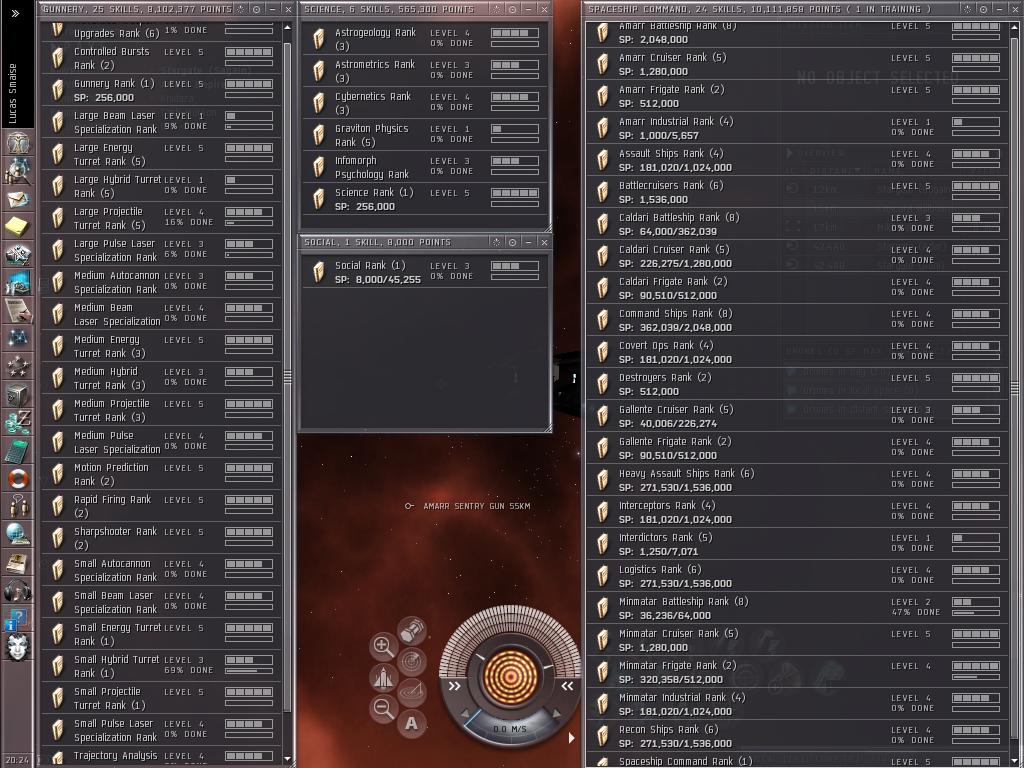Click the Minmatar Battleship level progress bar
Image resolution: width=1024 pixels, height=768 pixels.
coord(976,601)
